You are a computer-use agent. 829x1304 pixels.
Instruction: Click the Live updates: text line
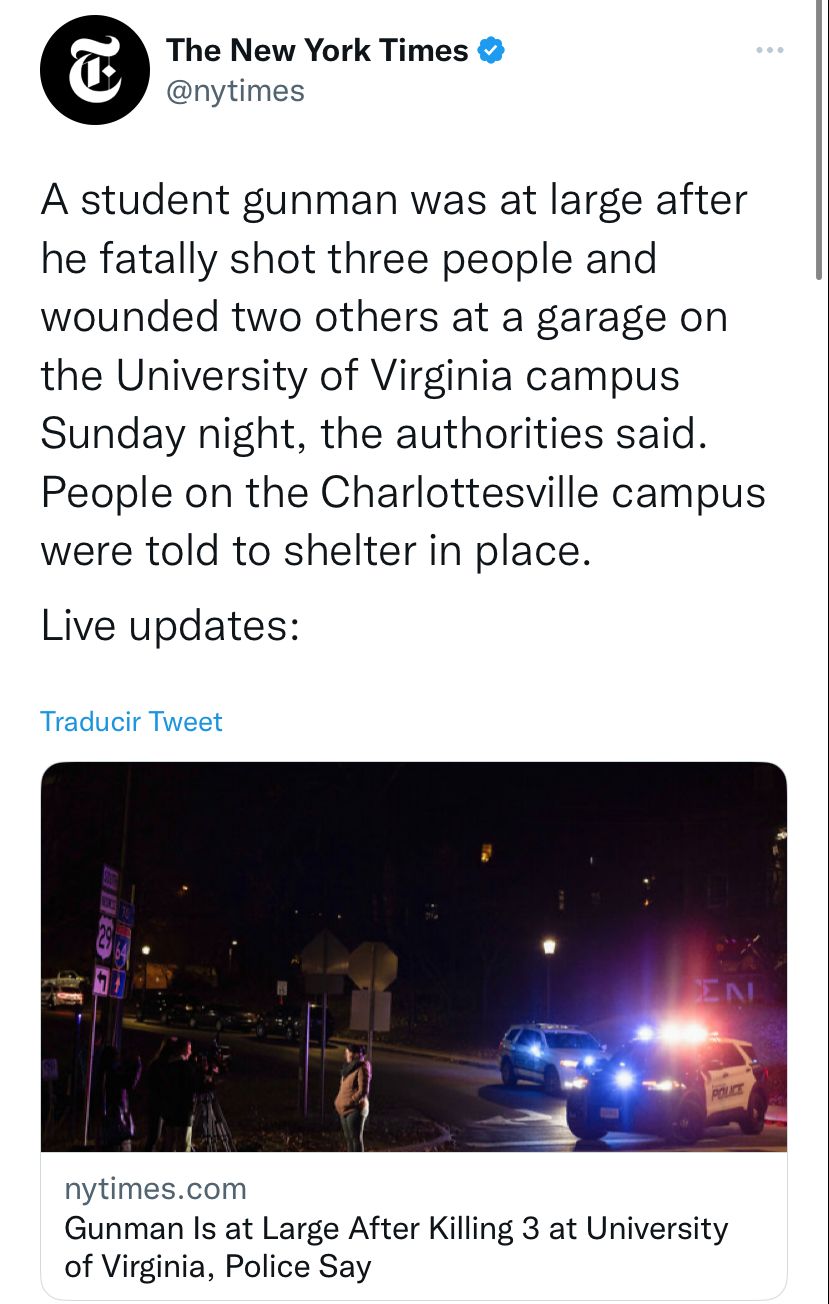(170, 626)
